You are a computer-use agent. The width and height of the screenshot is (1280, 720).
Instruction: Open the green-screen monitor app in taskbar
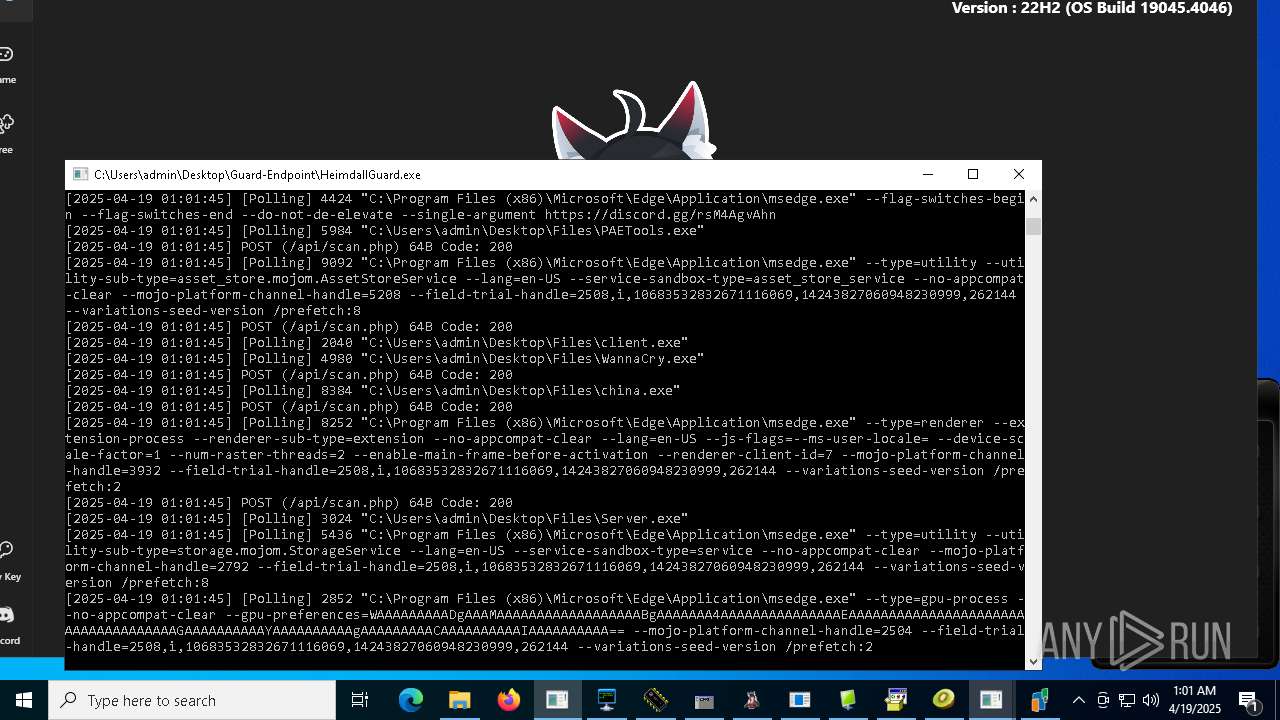606,700
